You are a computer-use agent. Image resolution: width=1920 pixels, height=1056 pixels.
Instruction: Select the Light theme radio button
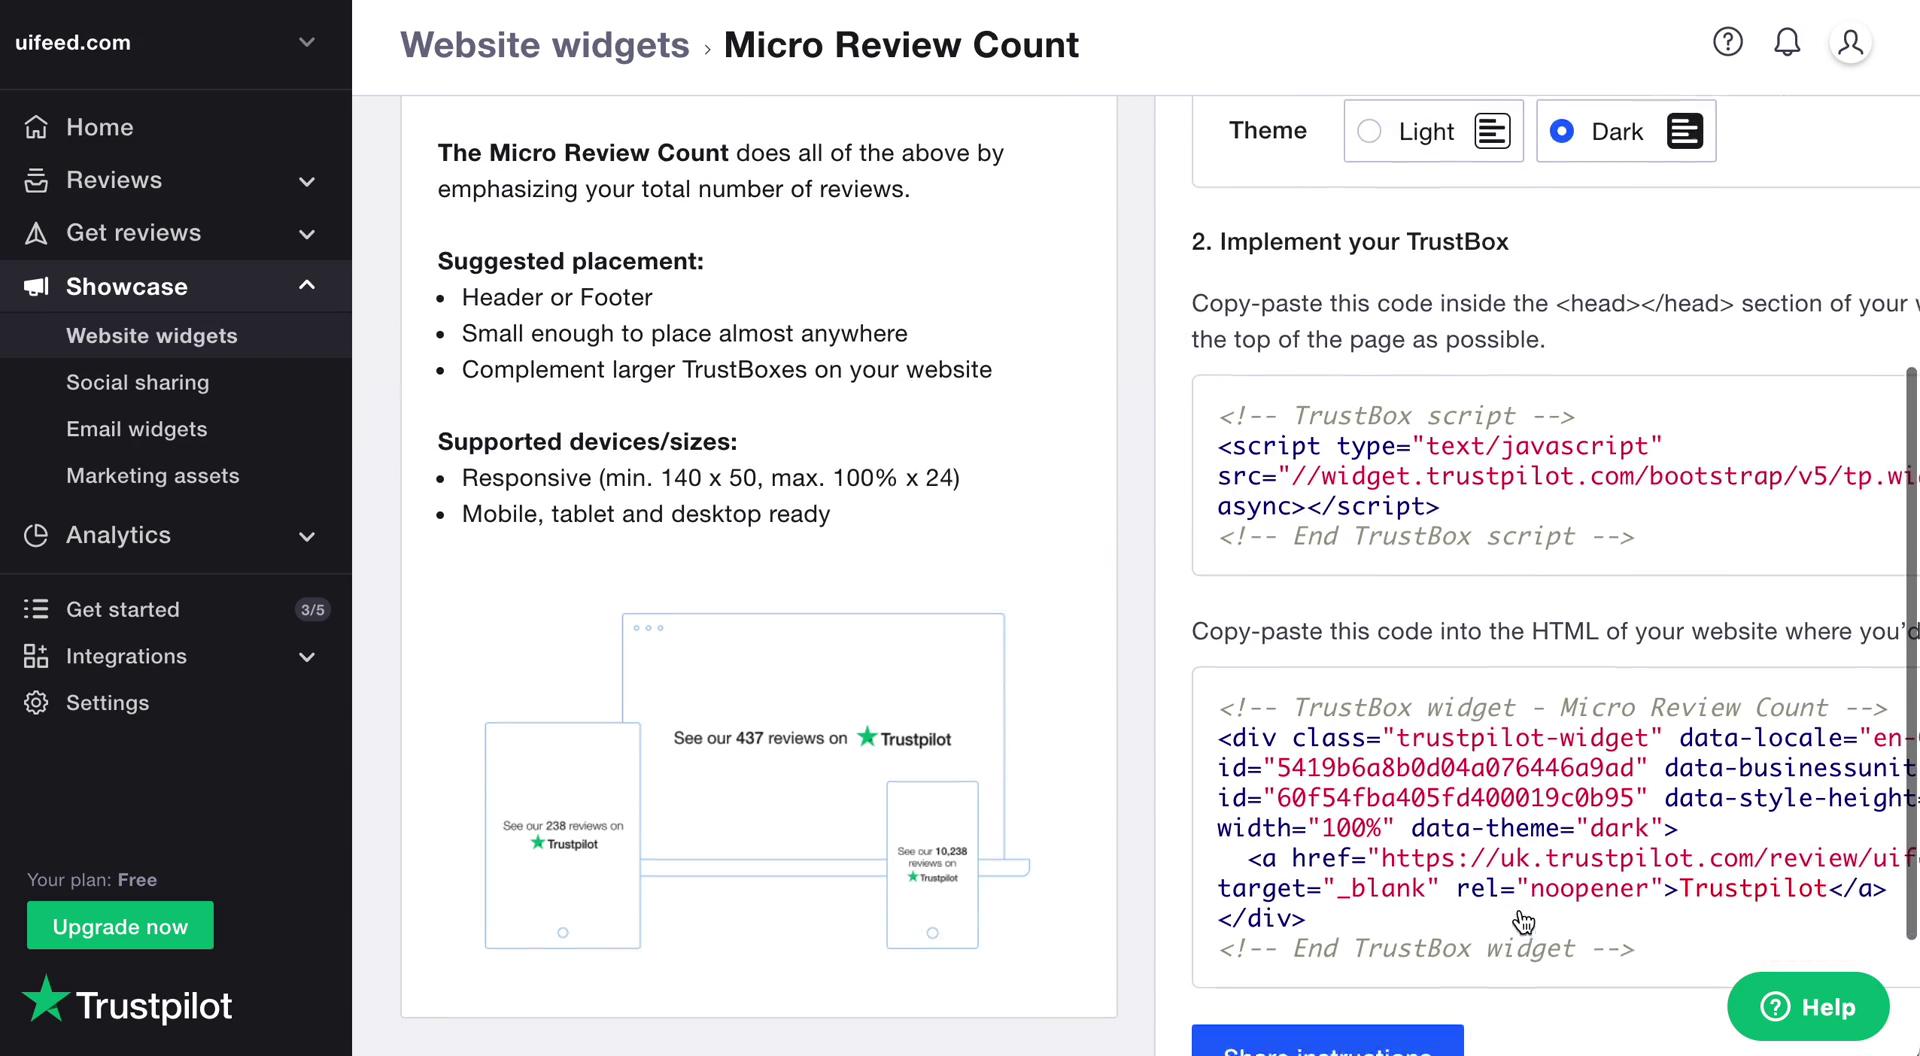1369,131
